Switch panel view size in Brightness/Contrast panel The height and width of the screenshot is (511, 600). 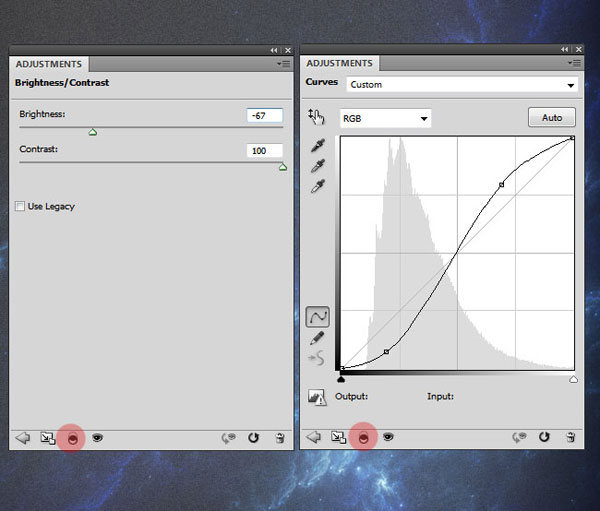pyautogui.click(x=48, y=438)
